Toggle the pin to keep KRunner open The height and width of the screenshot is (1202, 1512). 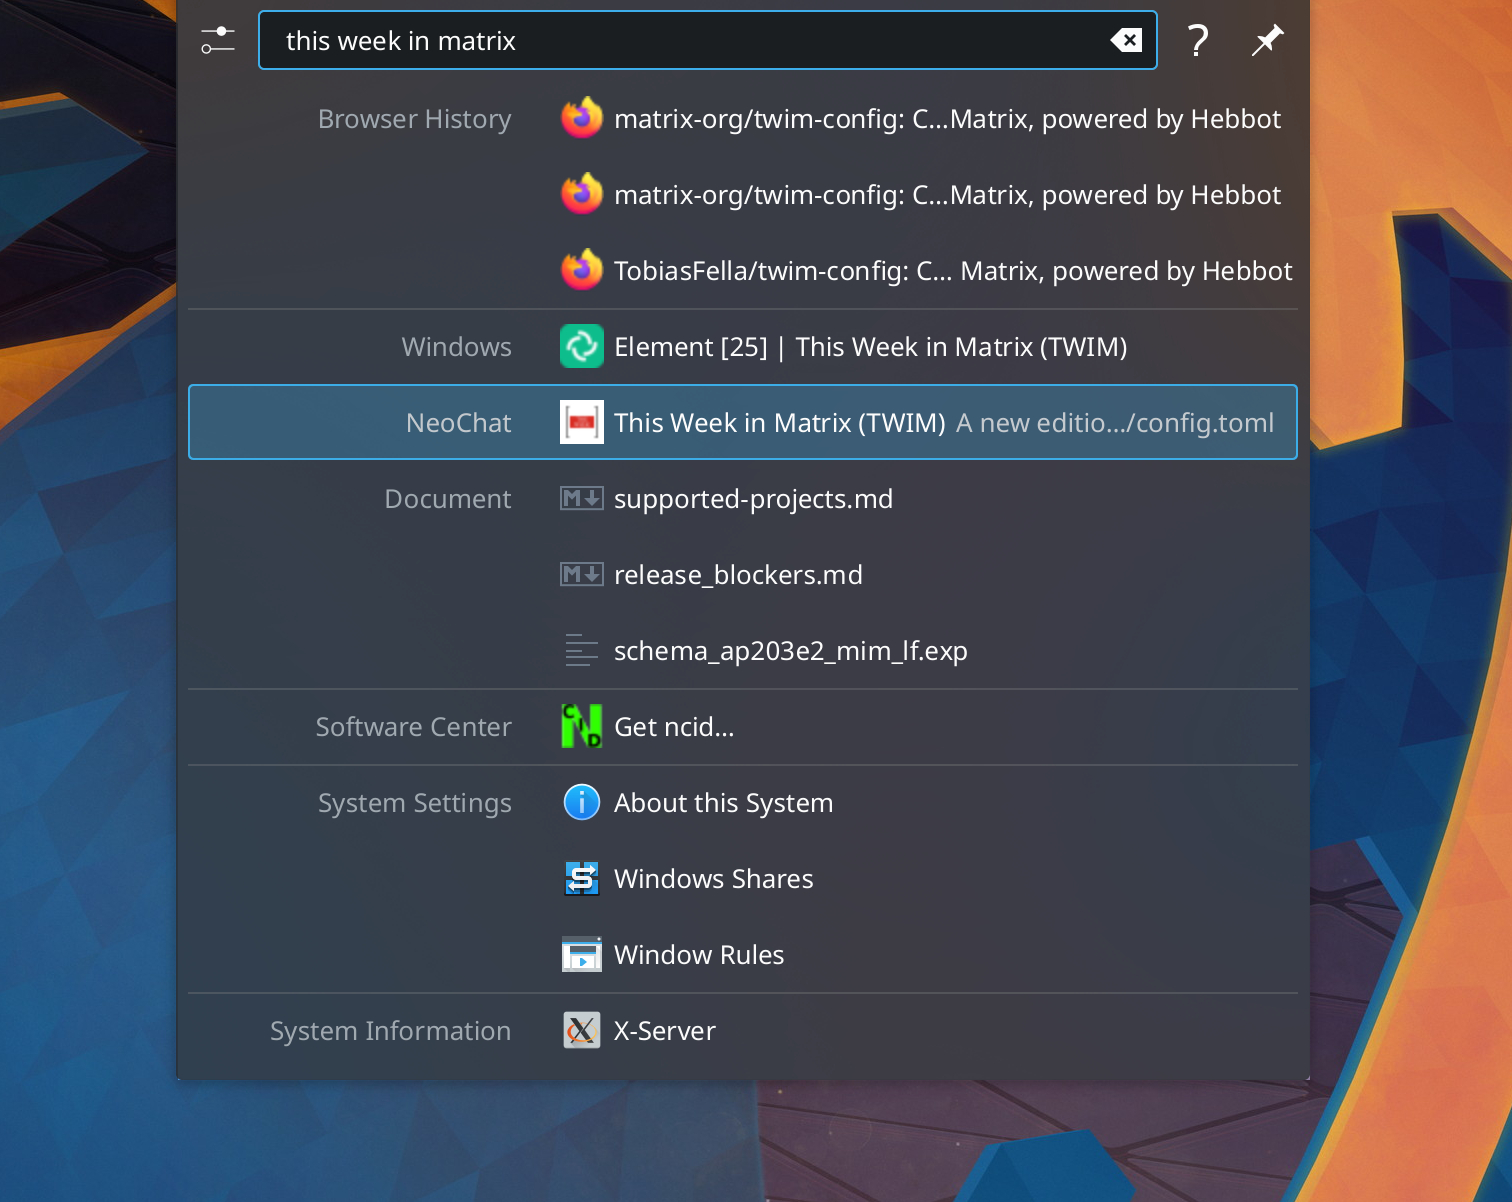point(1267,41)
